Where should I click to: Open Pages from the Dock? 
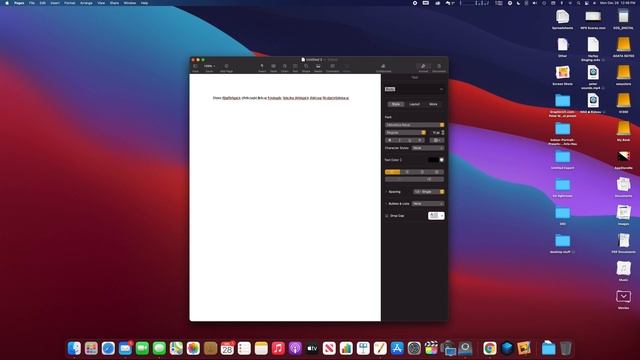coord(380,348)
